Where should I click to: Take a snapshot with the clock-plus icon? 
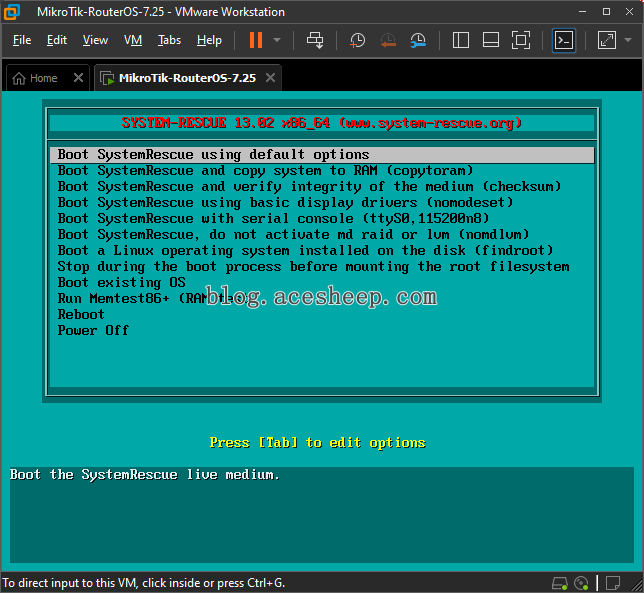pyautogui.click(x=357, y=40)
